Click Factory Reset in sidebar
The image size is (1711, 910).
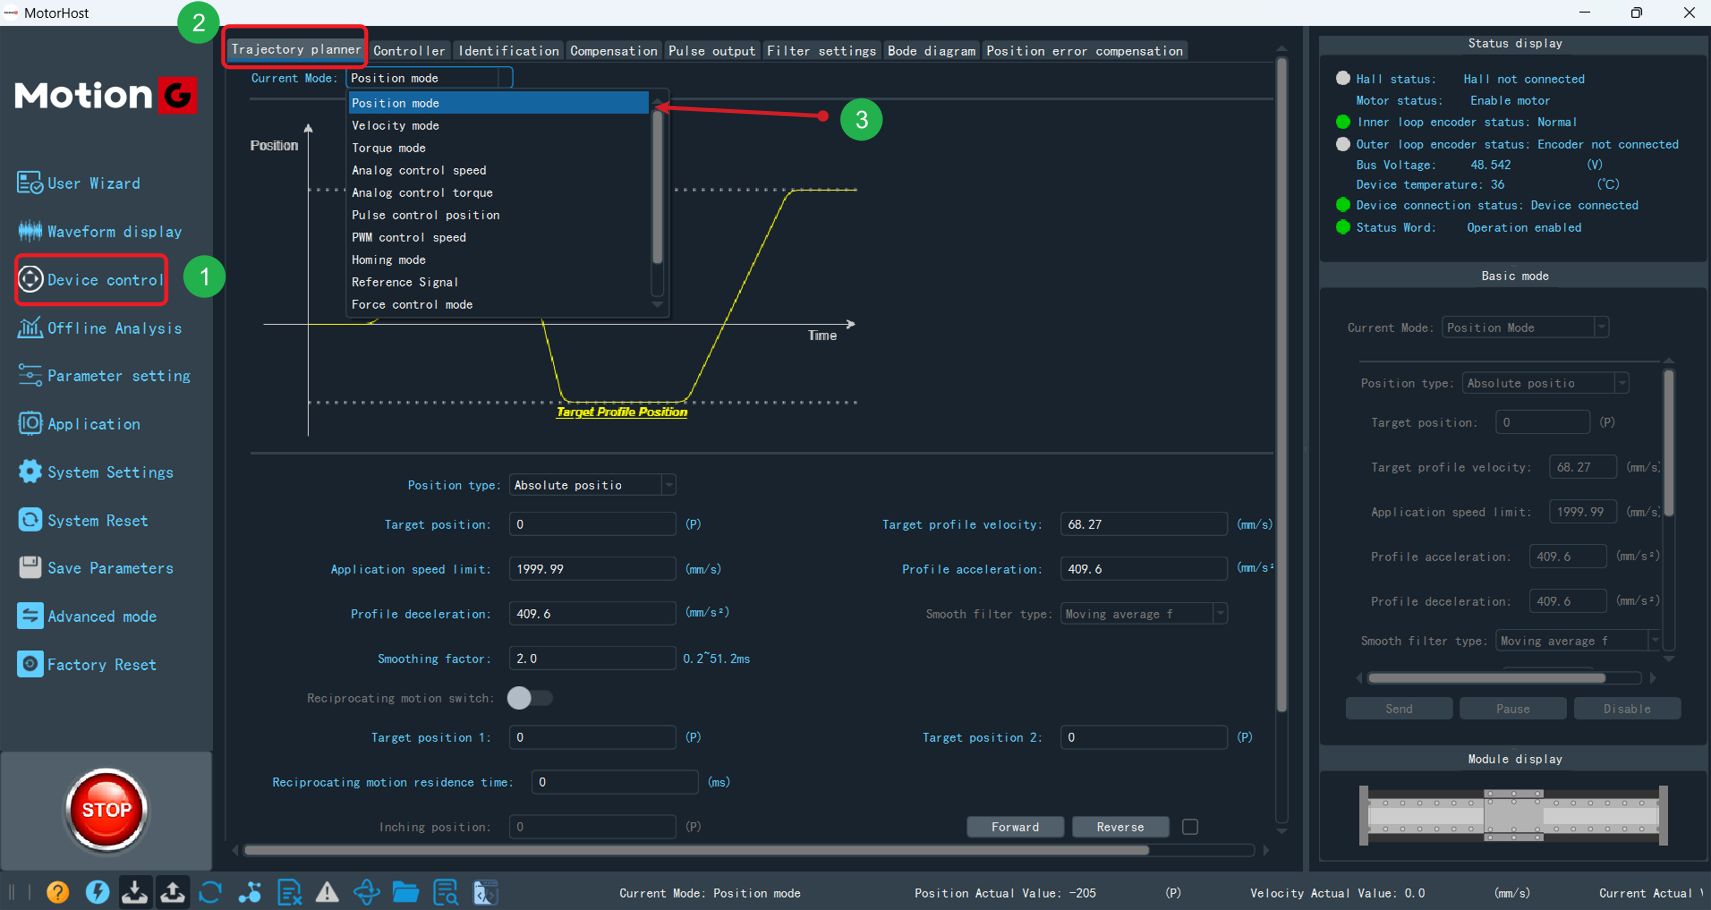[x=87, y=664]
